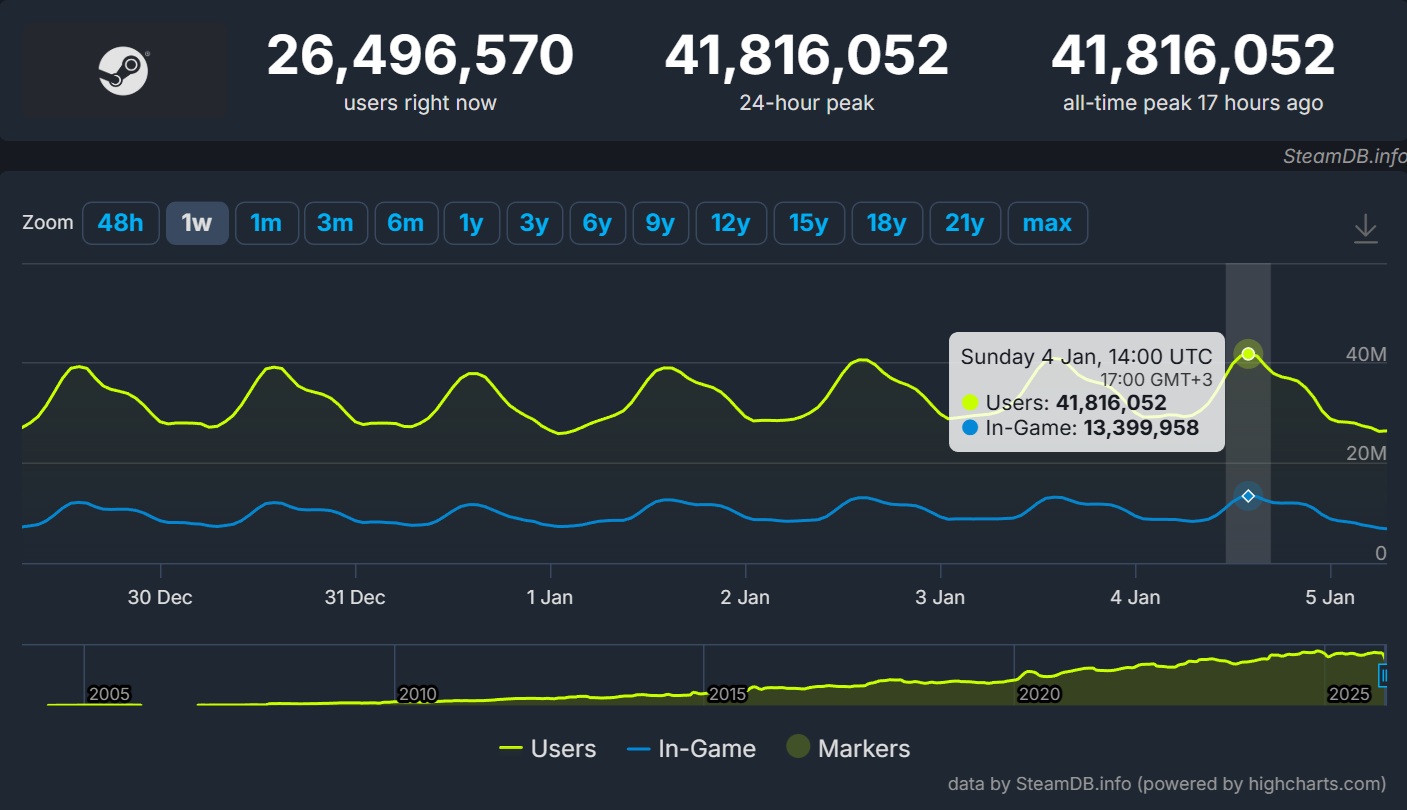This screenshot has height=810, width=1407.
Task: Click the 21y zoom button
Action: (964, 223)
